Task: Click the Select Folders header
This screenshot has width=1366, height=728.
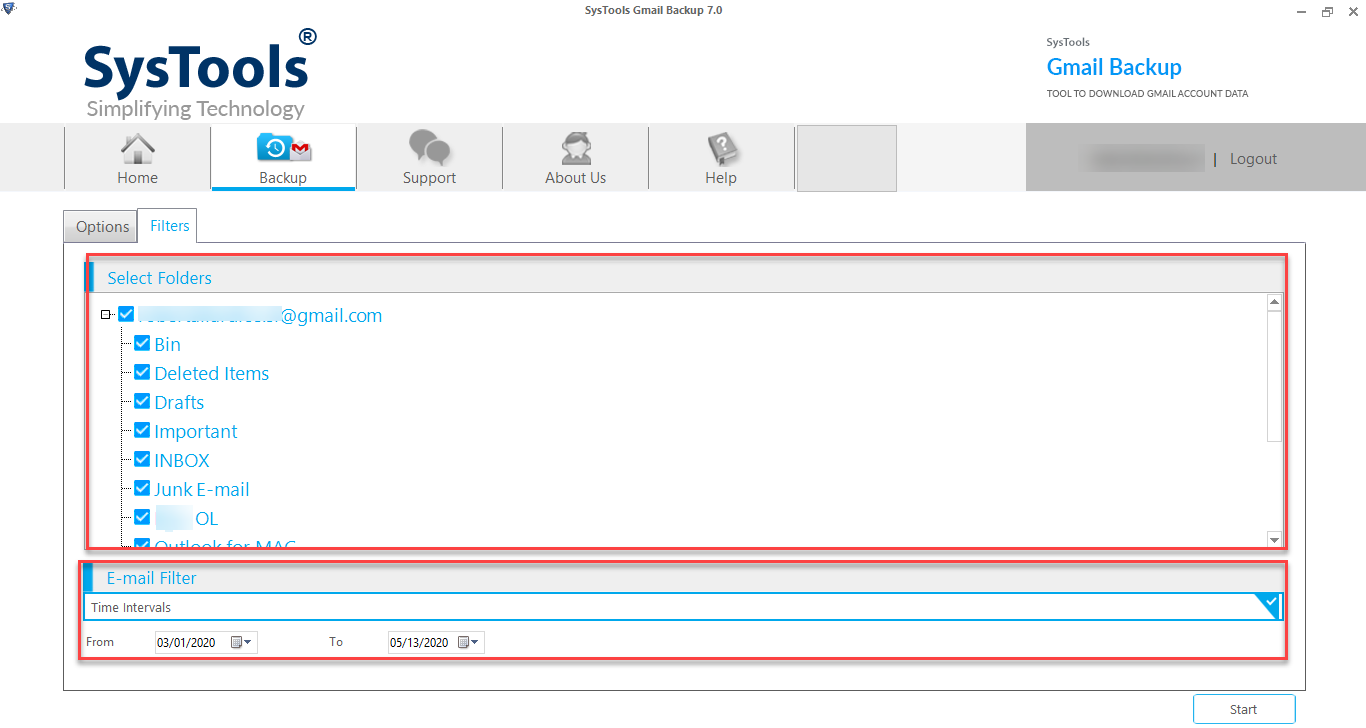Action: [x=159, y=278]
